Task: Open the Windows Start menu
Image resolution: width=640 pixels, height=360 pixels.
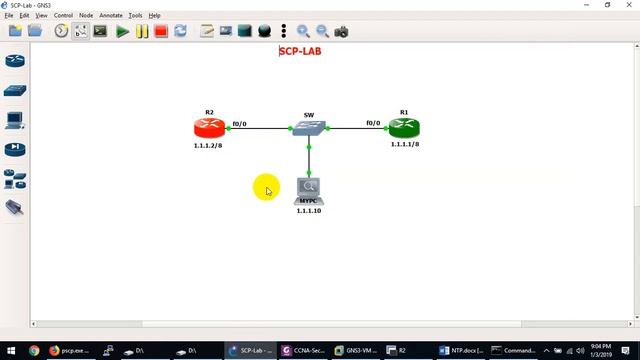Action: coord(11,351)
